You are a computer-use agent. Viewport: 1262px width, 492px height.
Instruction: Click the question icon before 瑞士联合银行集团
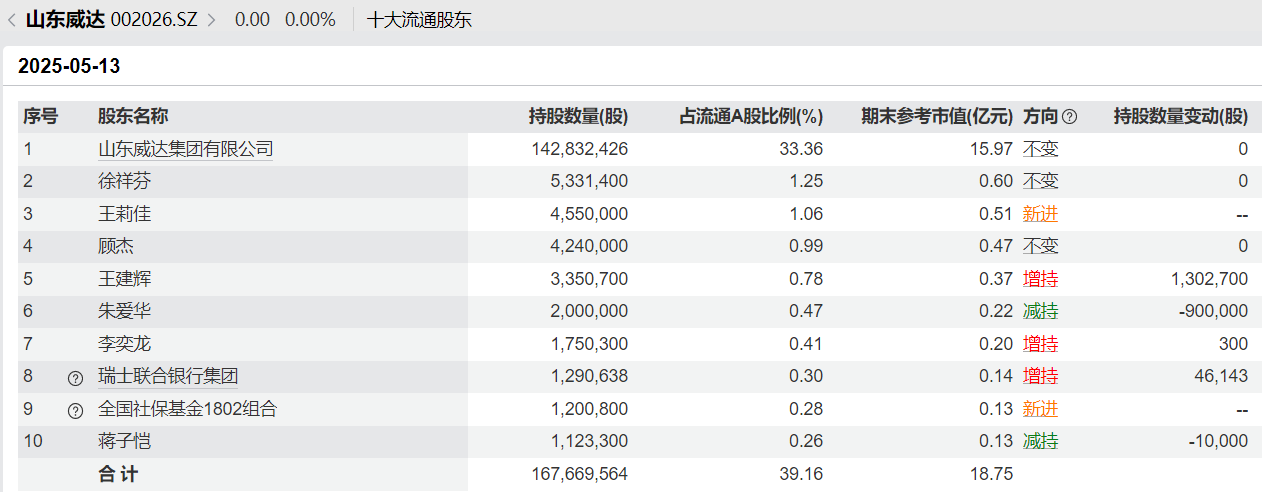pos(75,378)
